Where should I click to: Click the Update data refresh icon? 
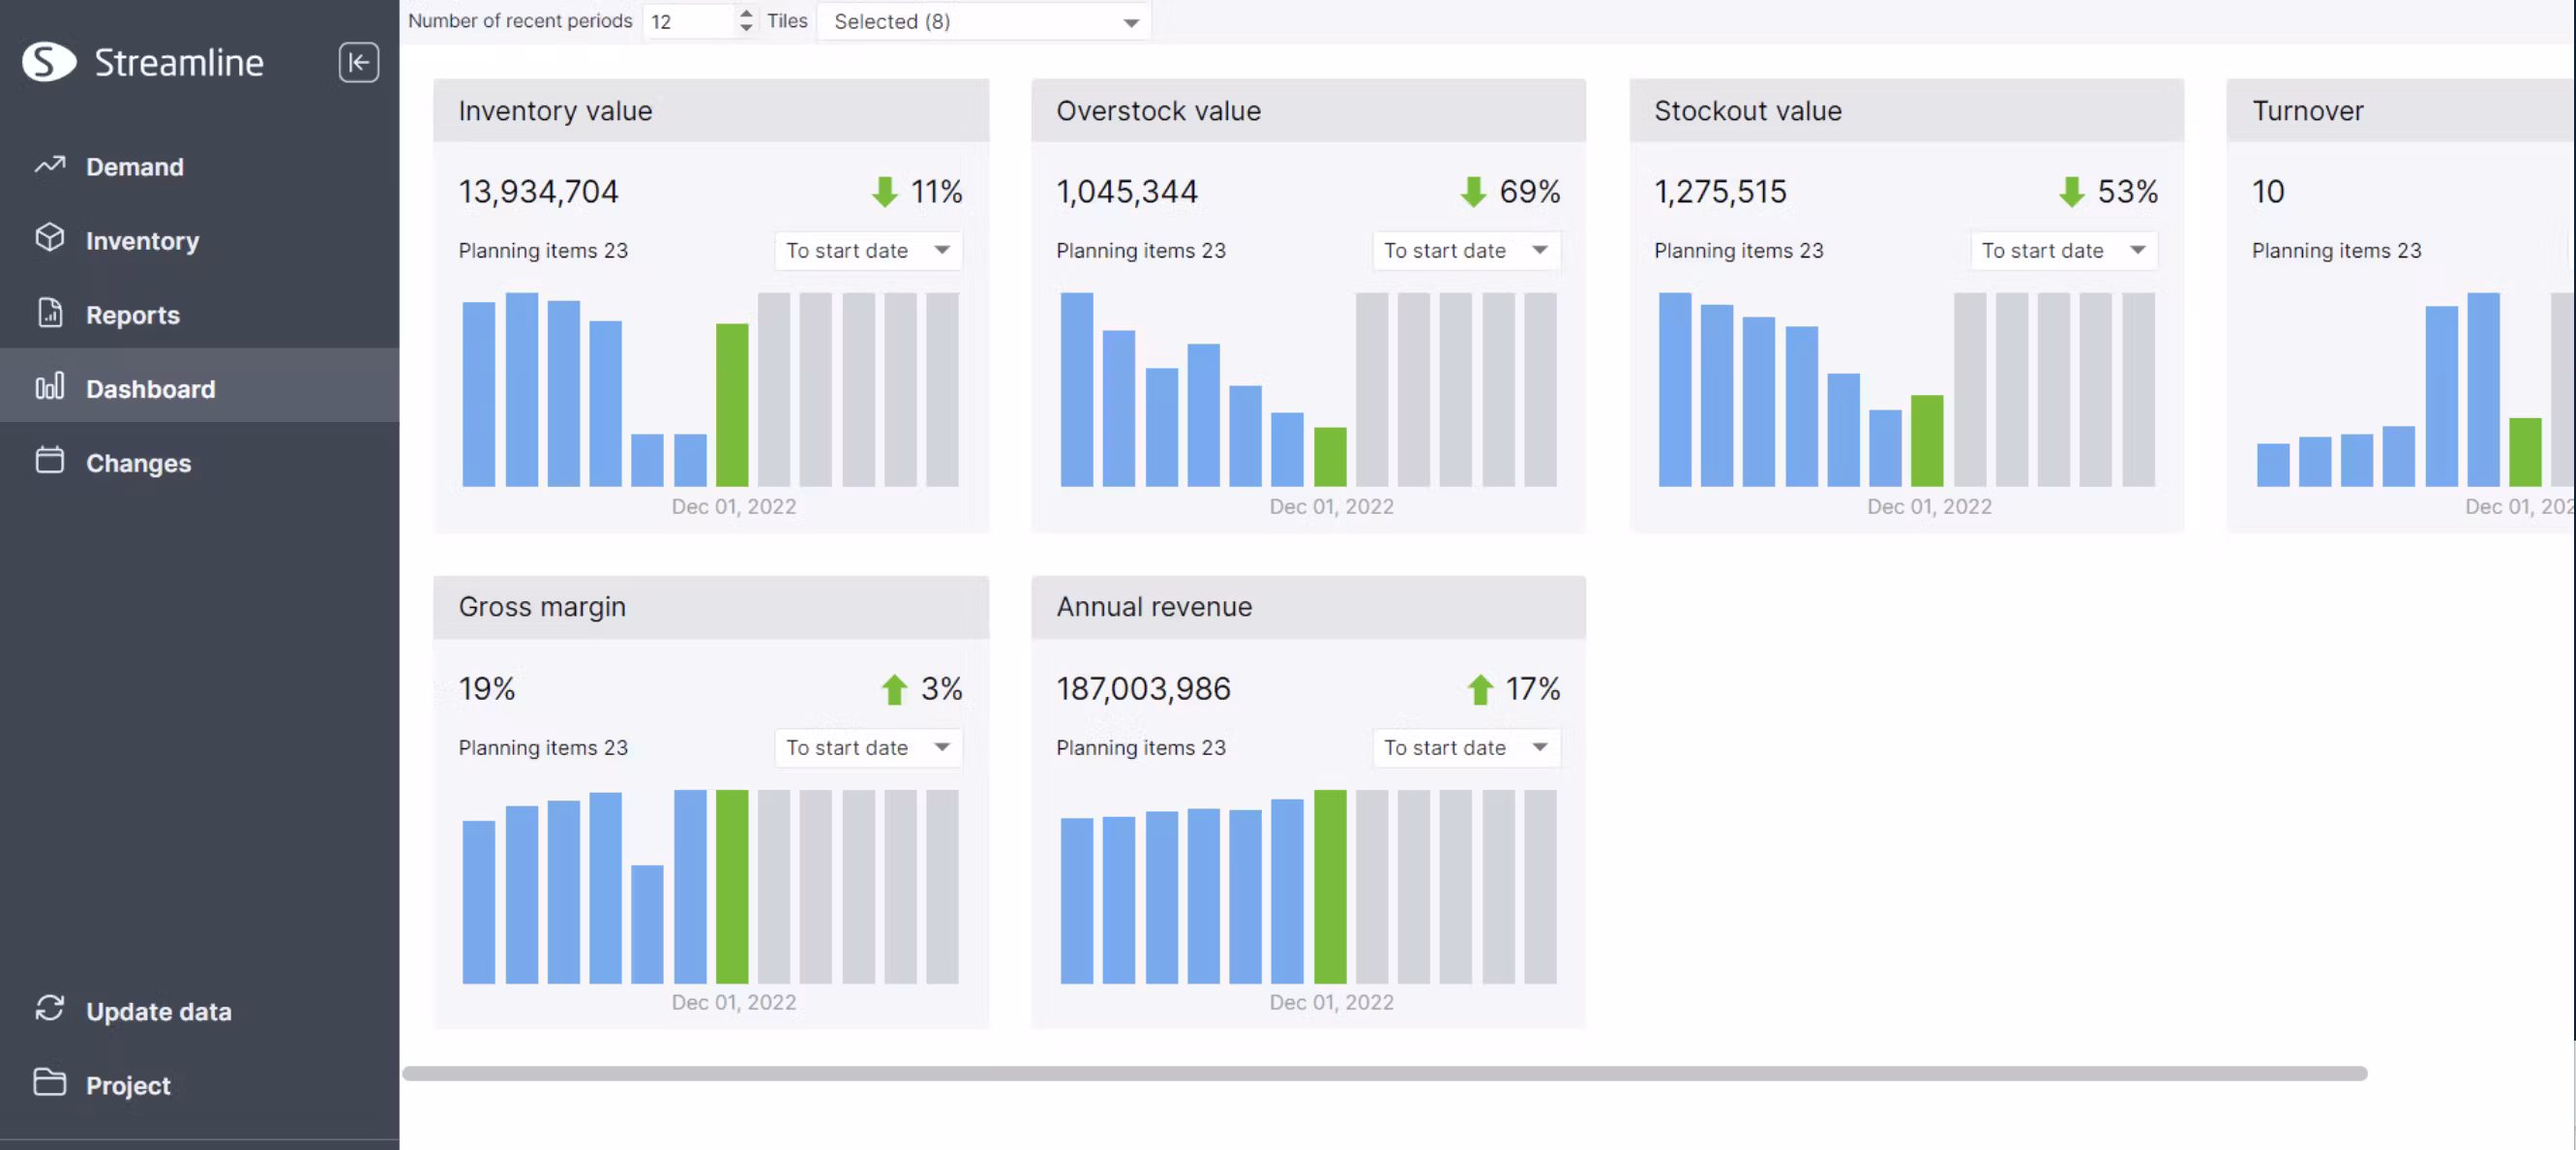pos(50,1009)
